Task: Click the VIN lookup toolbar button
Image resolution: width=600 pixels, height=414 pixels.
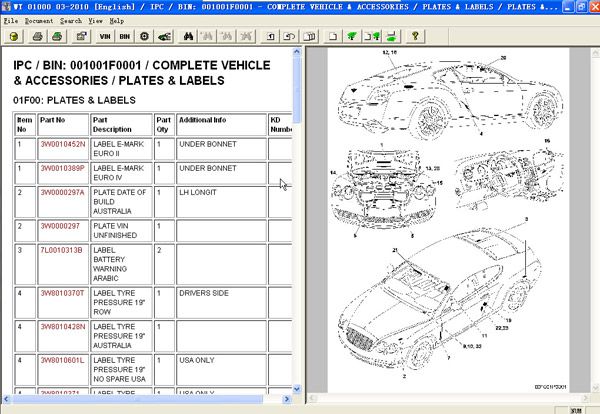Action: click(x=103, y=36)
